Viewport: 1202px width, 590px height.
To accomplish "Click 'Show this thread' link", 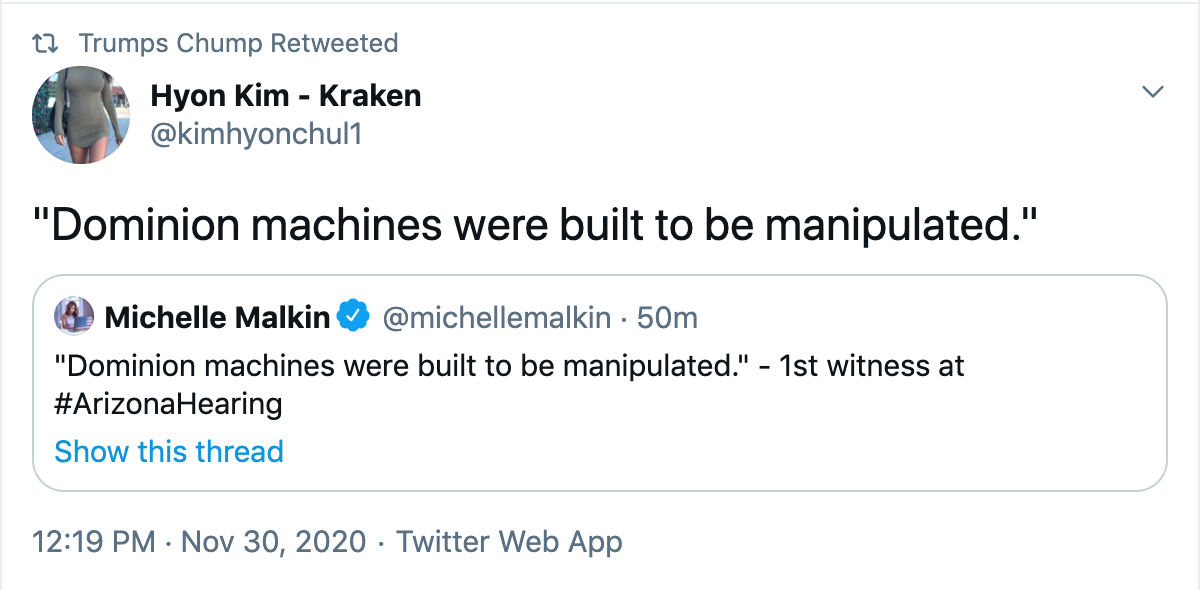I will (x=169, y=451).
